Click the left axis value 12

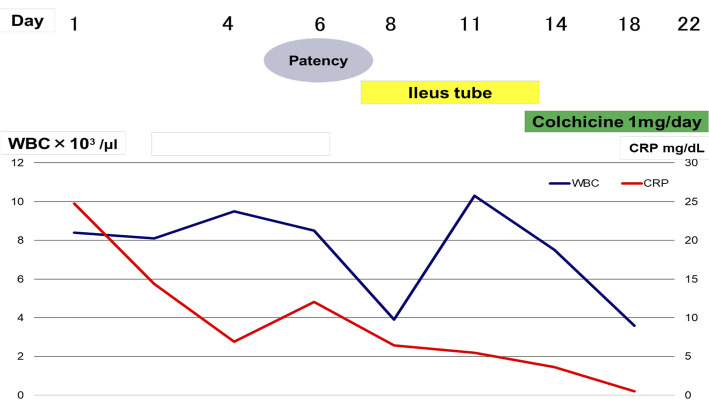coord(18,163)
